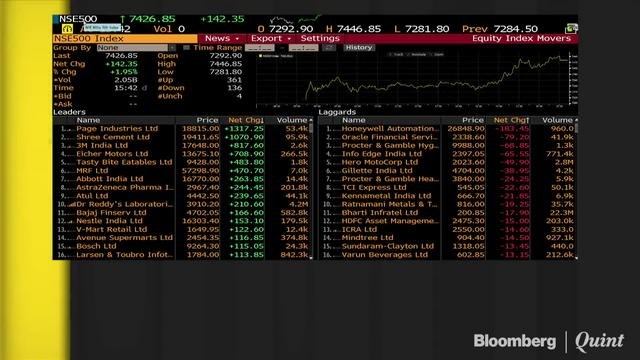Open the Group By None dropdown

136,48
